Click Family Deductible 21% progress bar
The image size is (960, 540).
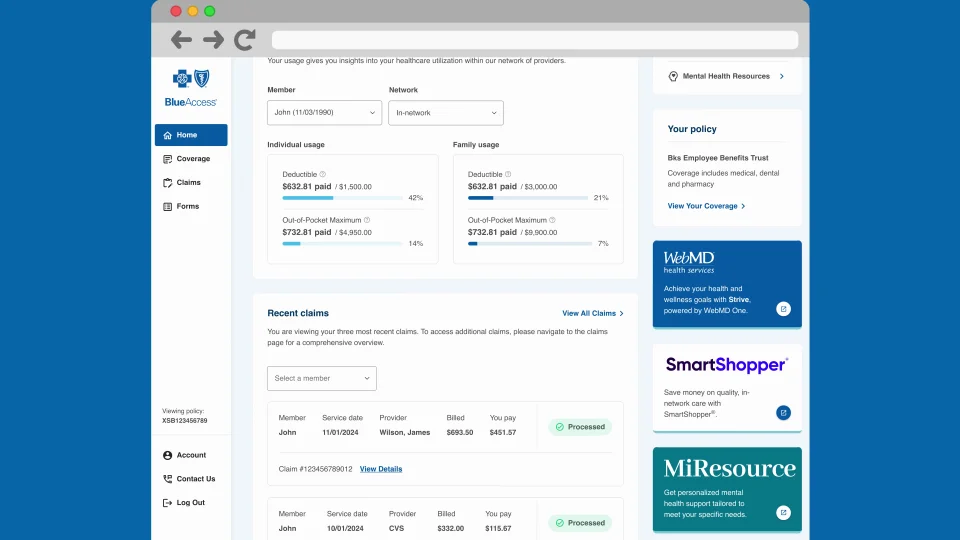tap(527, 198)
